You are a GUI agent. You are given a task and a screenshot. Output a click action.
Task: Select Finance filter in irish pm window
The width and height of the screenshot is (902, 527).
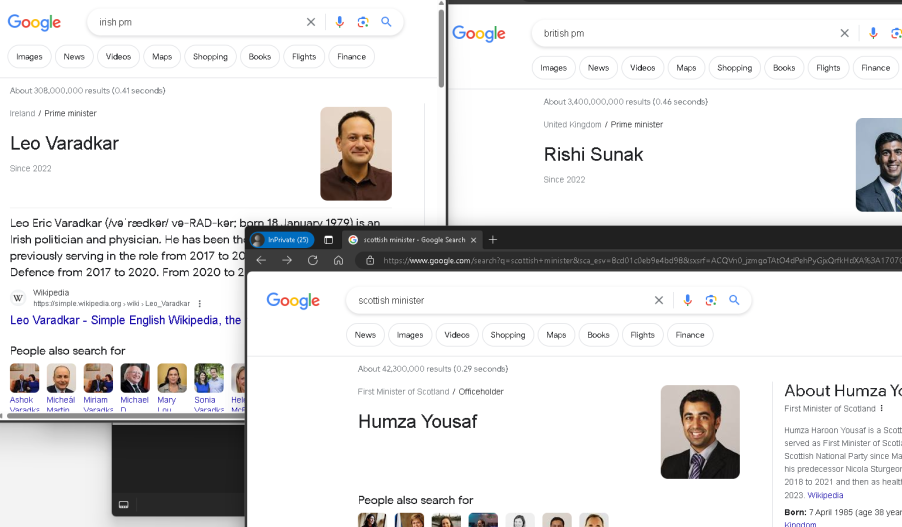tap(351, 56)
